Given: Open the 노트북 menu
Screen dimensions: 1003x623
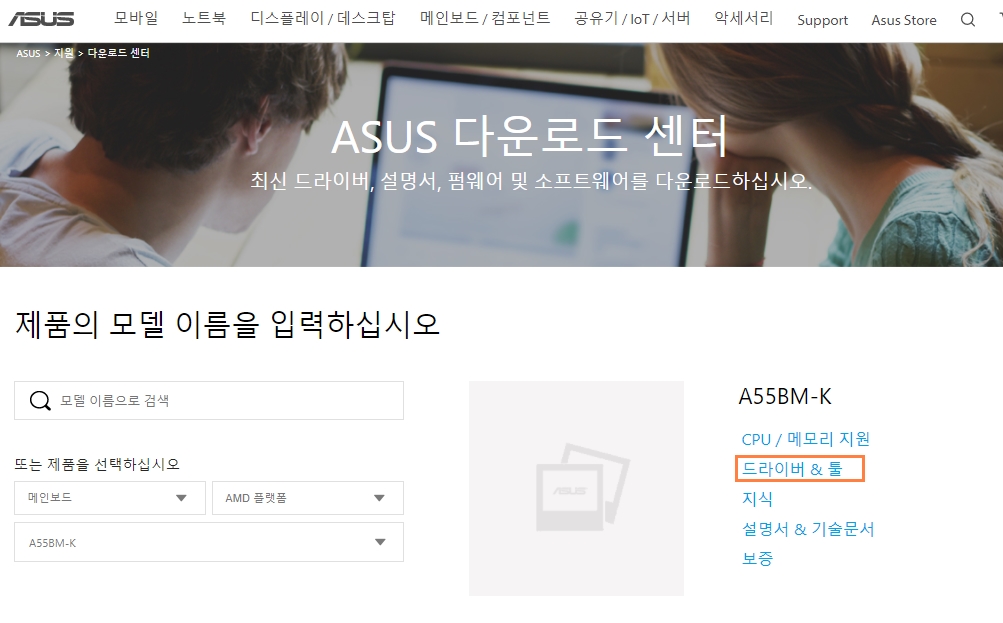Looking at the screenshot, I should click(x=203, y=19).
